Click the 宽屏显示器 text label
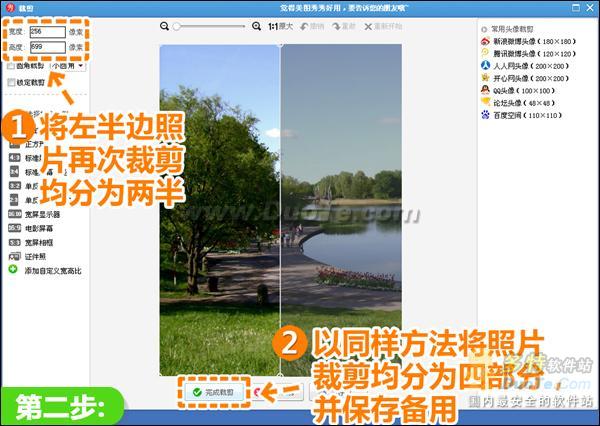 click(x=42, y=214)
